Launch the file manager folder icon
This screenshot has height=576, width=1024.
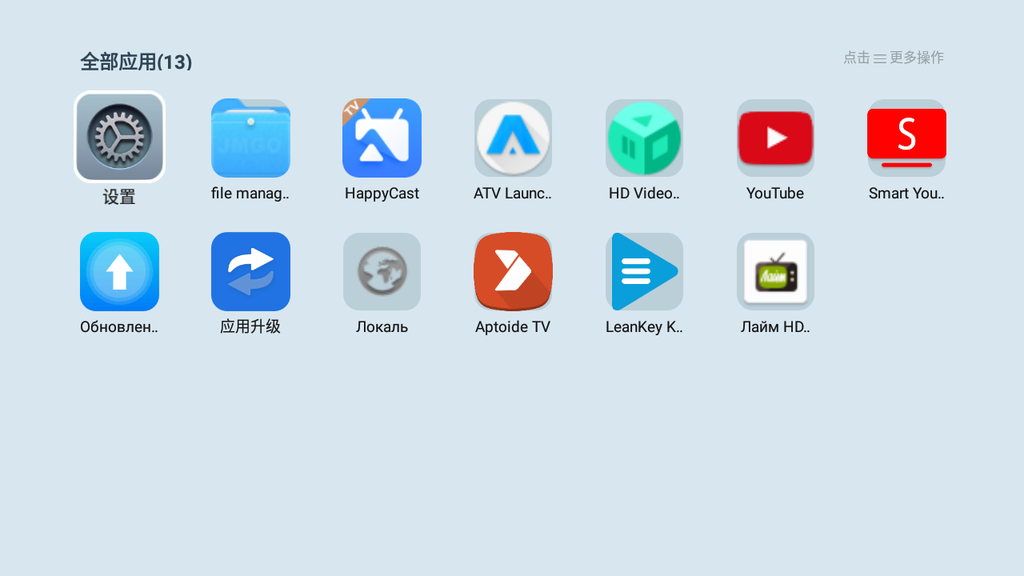[x=250, y=138]
